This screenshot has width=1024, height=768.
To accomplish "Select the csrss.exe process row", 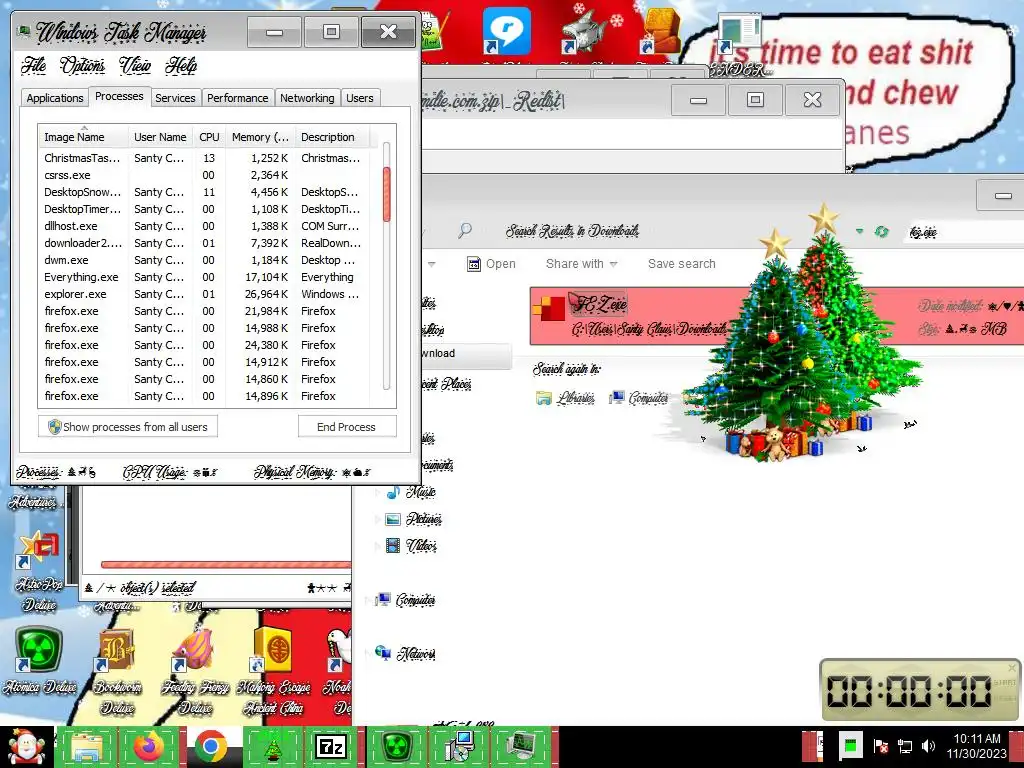I will [204, 175].
